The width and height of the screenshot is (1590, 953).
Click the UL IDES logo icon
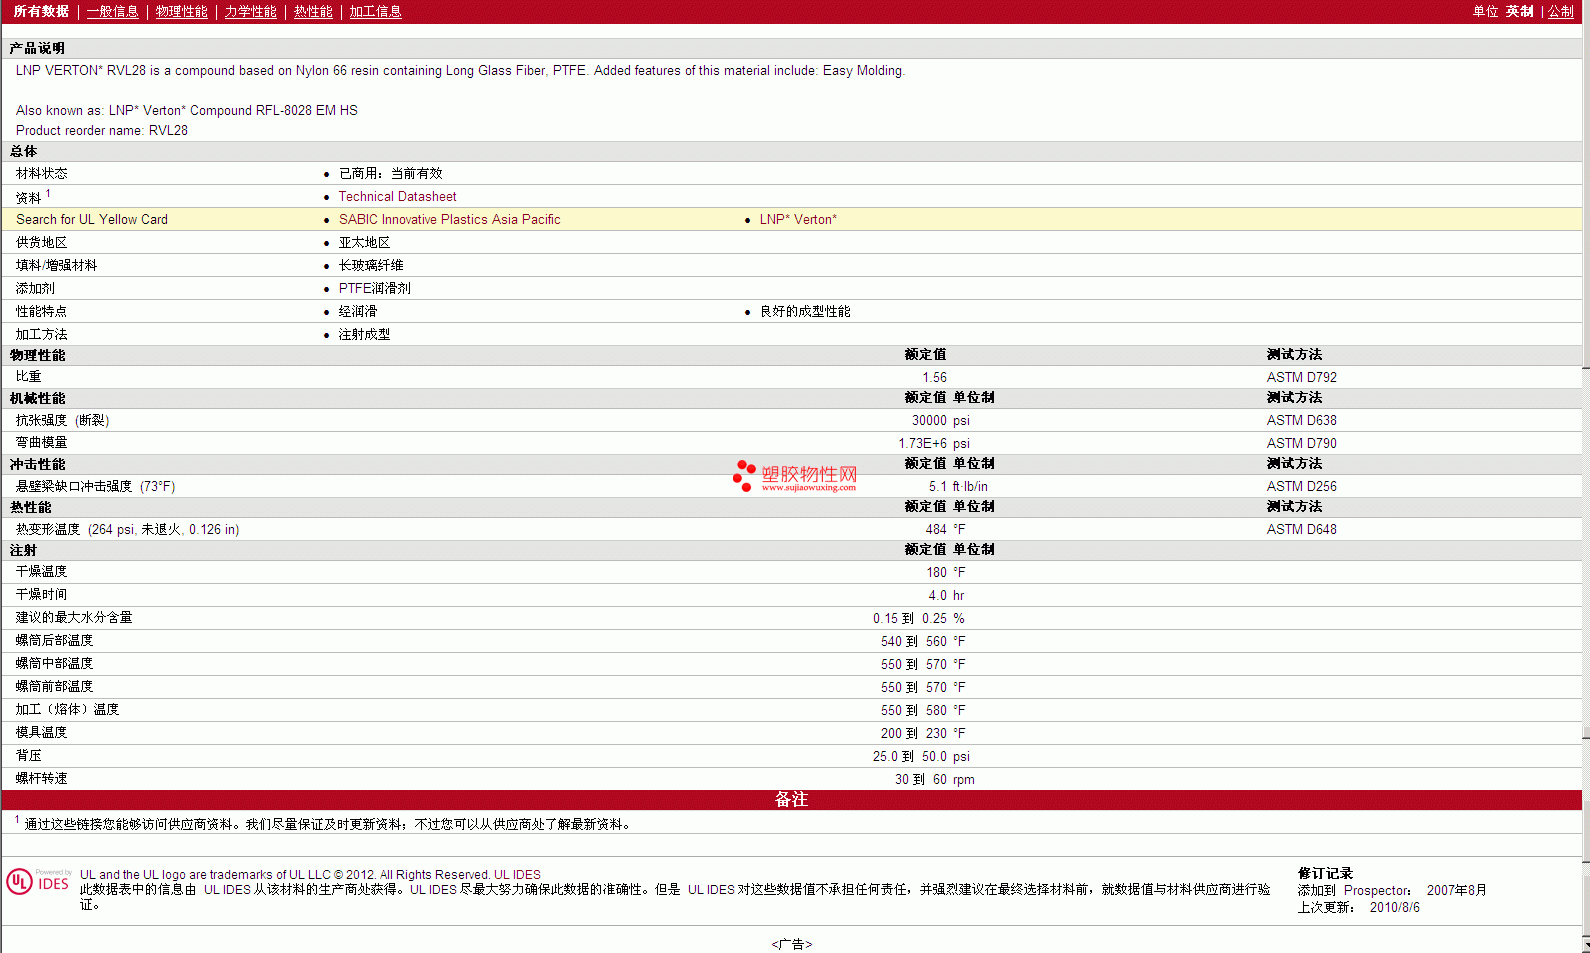pos(39,881)
